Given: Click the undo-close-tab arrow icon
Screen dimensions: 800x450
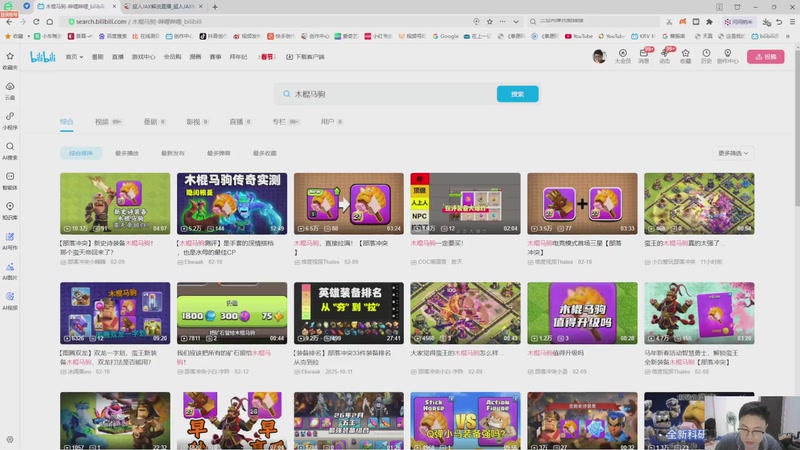Looking at the screenshot, I should click(x=779, y=22).
